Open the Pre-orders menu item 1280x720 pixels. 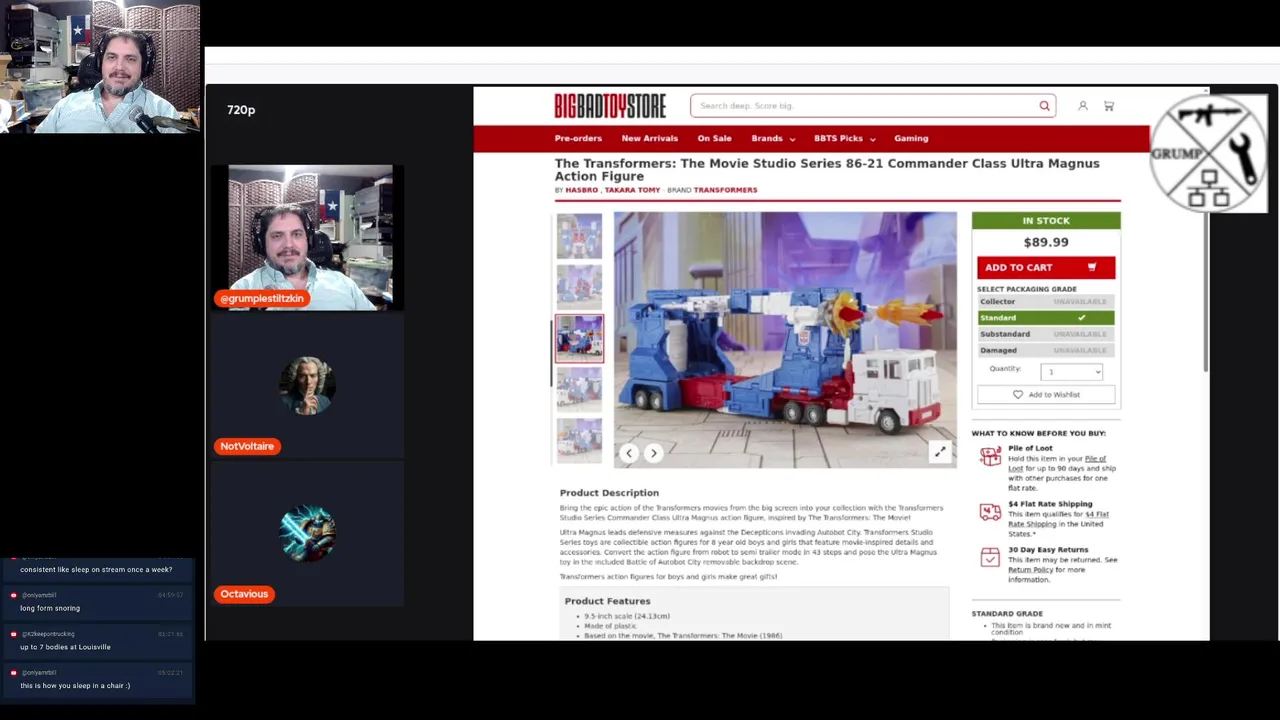pyautogui.click(x=578, y=138)
